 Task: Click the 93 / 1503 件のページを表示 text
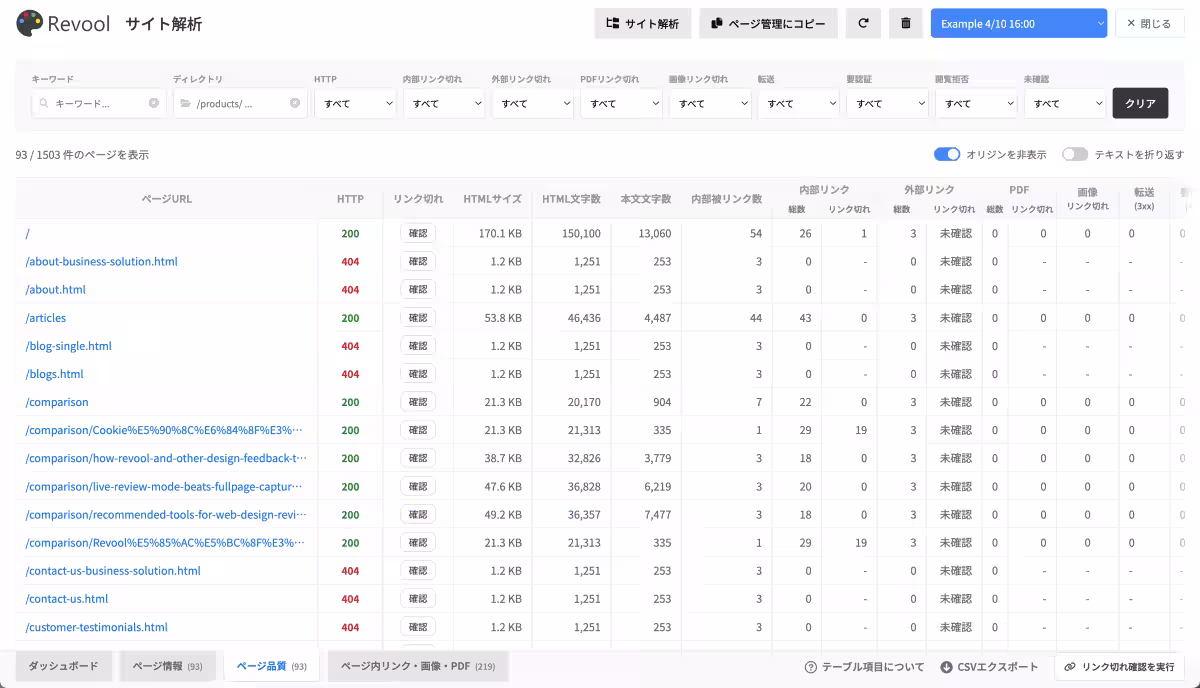pyautogui.click(x=82, y=155)
